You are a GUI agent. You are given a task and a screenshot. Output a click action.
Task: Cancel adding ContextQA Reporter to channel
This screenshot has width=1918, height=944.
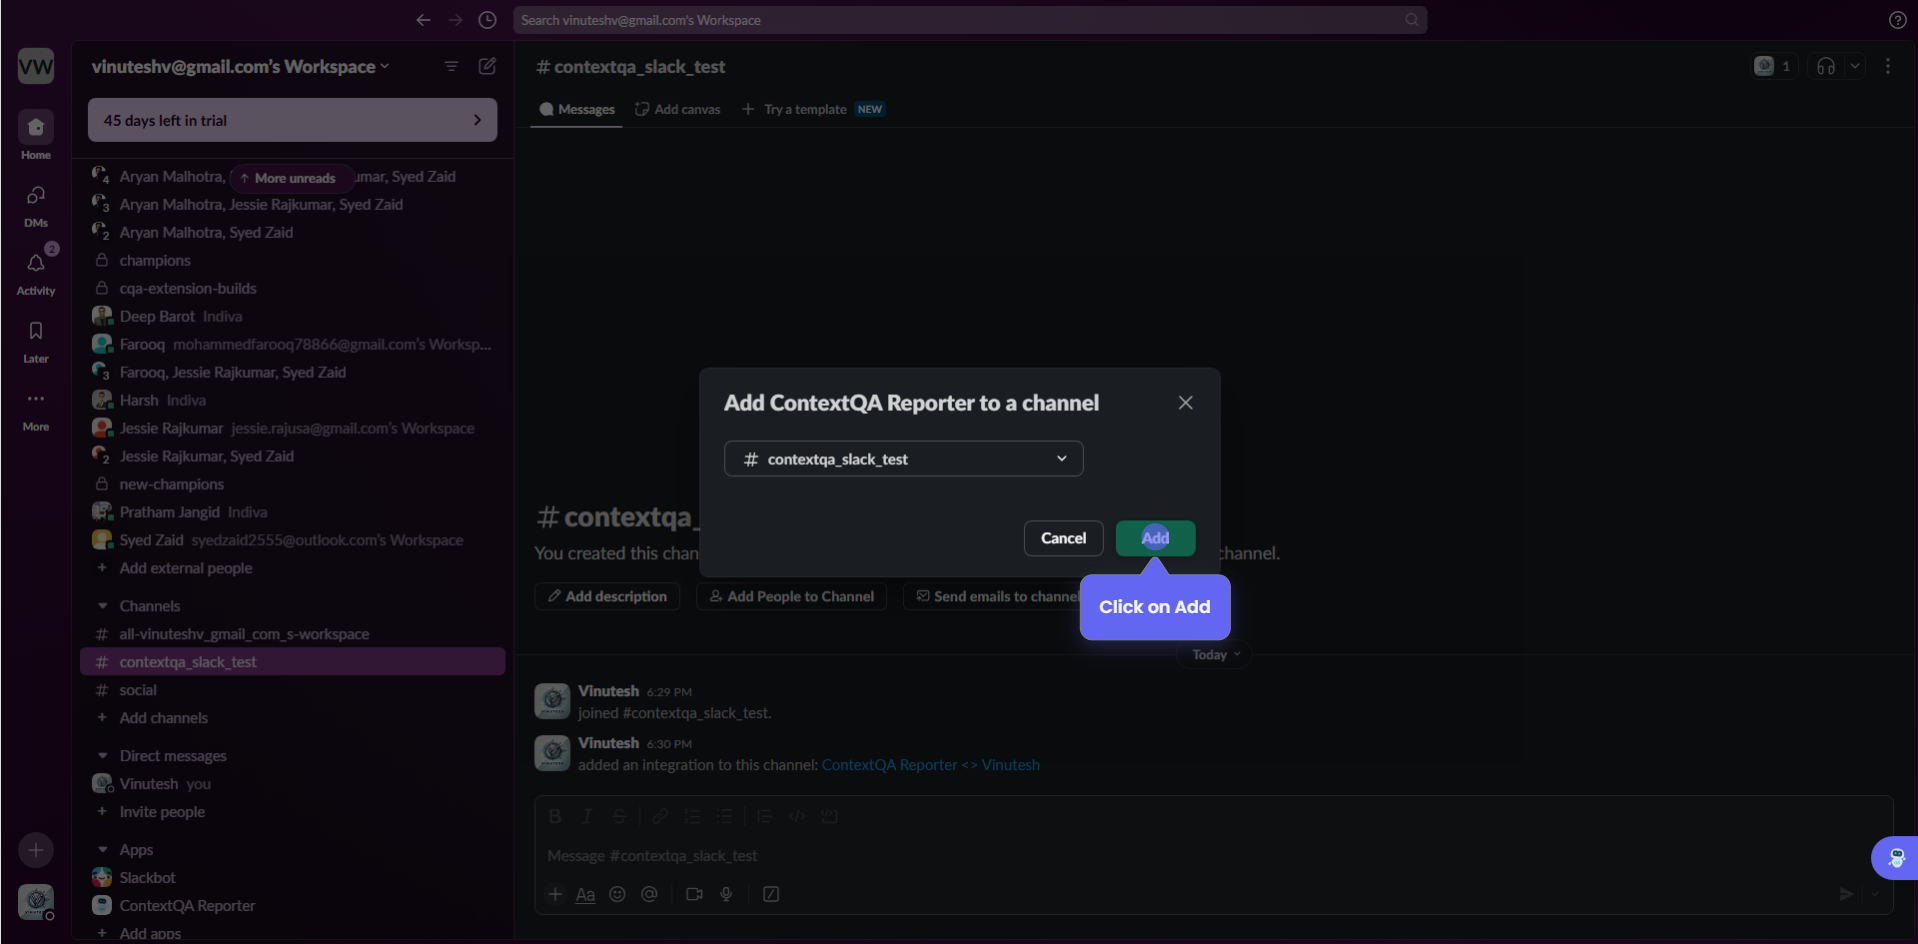click(1063, 538)
